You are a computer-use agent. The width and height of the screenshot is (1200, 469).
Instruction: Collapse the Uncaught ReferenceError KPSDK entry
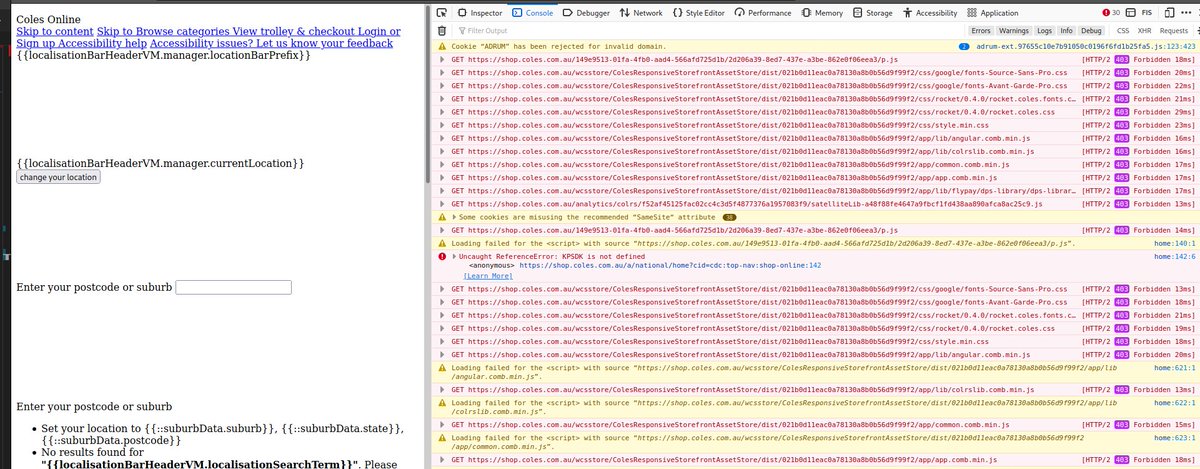click(455, 256)
